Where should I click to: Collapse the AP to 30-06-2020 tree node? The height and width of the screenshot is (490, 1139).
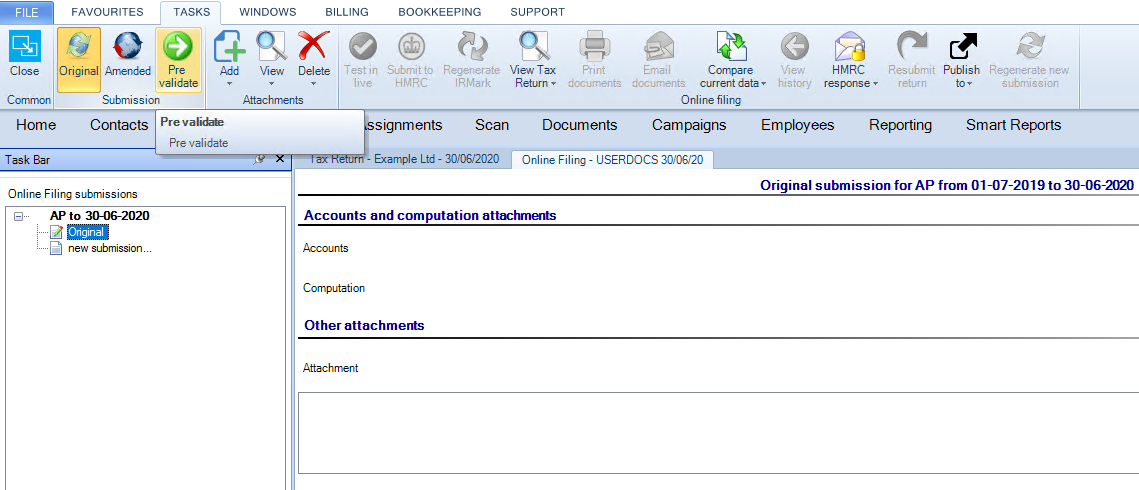(x=18, y=216)
